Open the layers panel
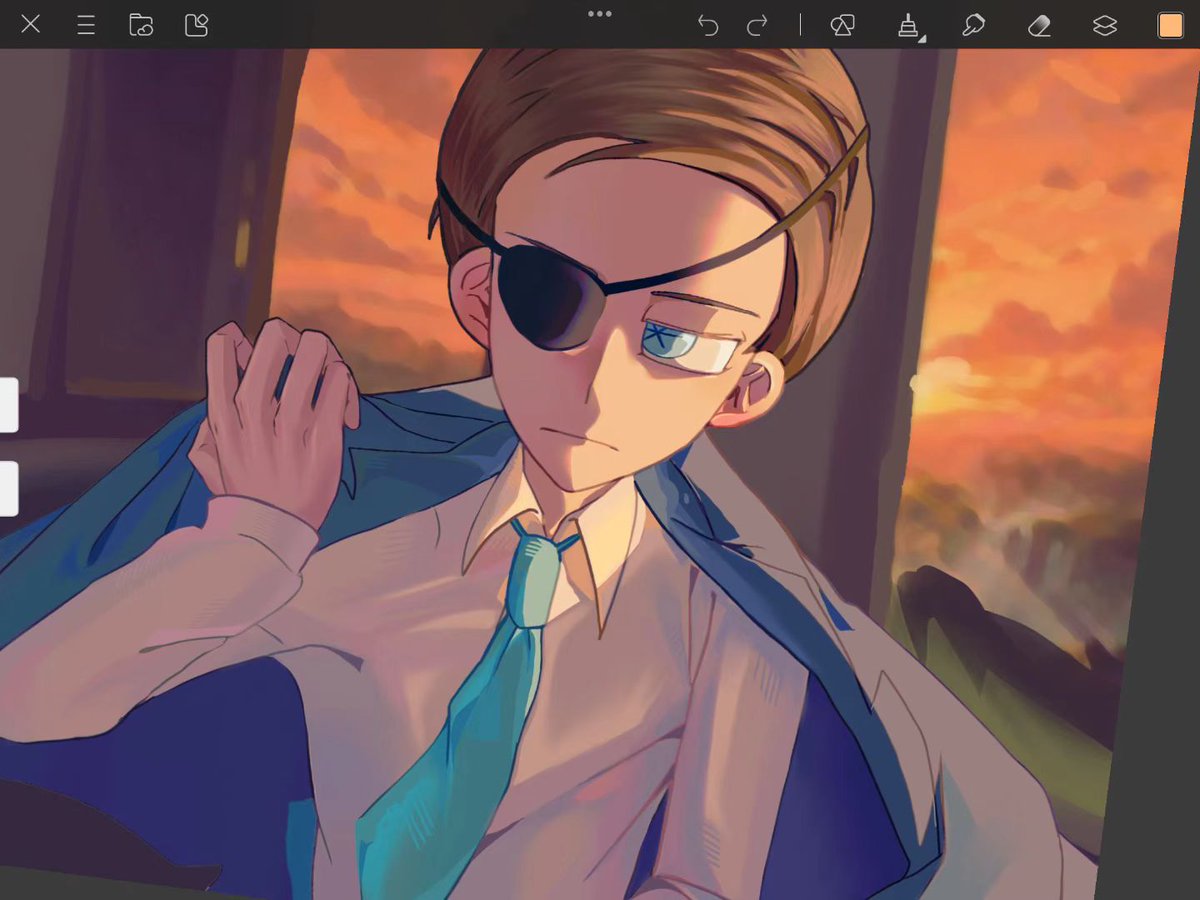This screenshot has height=900, width=1200. pyautogui.click(x=1105, y=25)
